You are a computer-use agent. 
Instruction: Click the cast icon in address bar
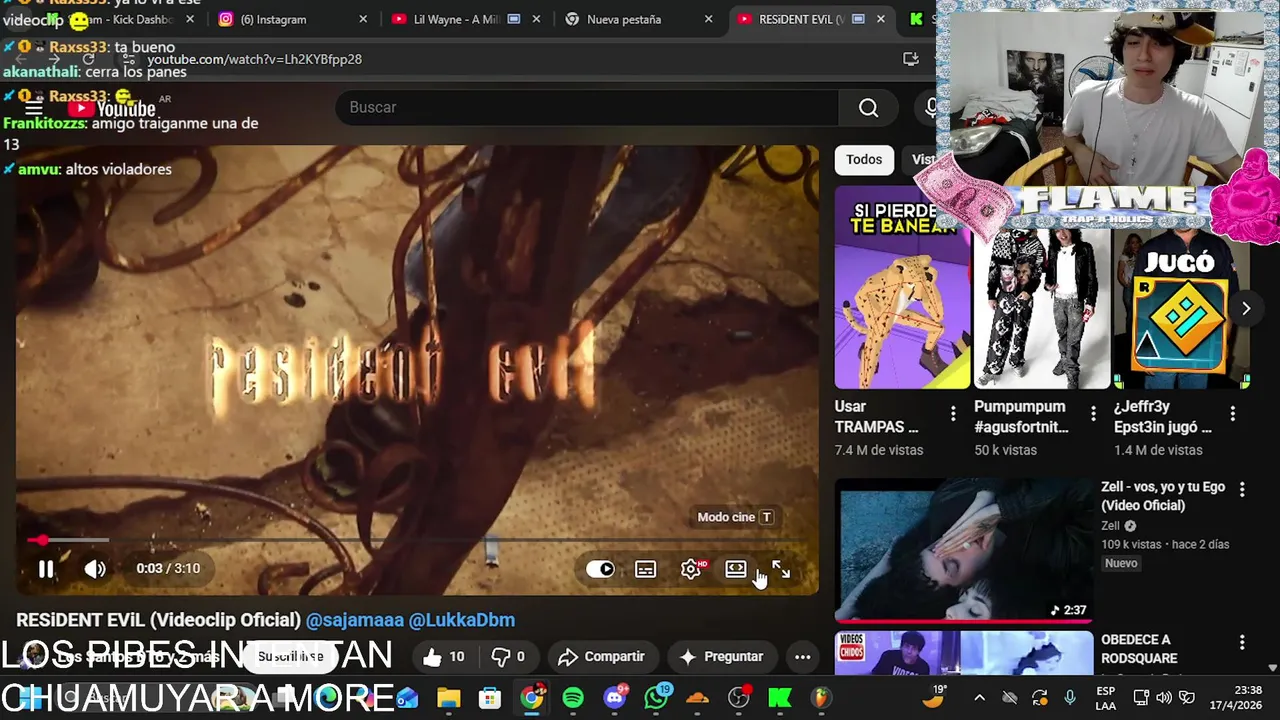coord(910,59)
